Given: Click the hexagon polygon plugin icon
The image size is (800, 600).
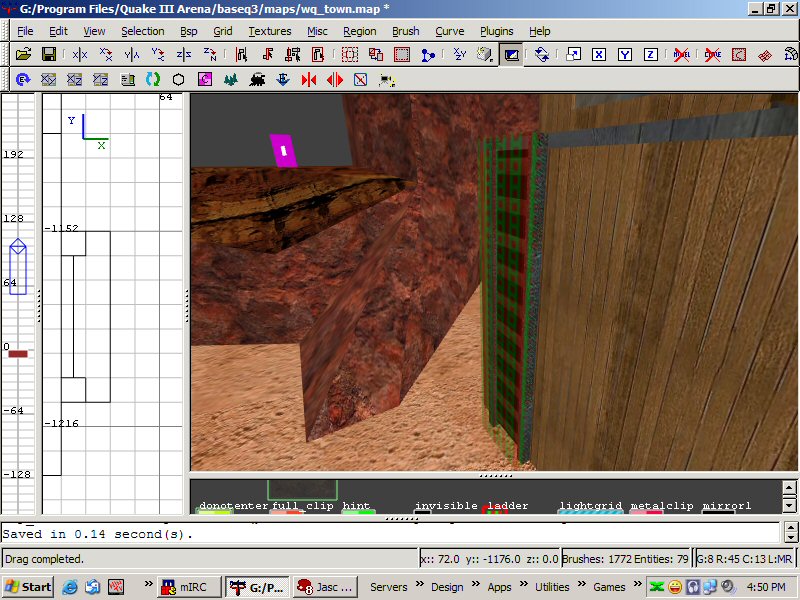Looking at the screenshot, I should click(x=179, y=80).
